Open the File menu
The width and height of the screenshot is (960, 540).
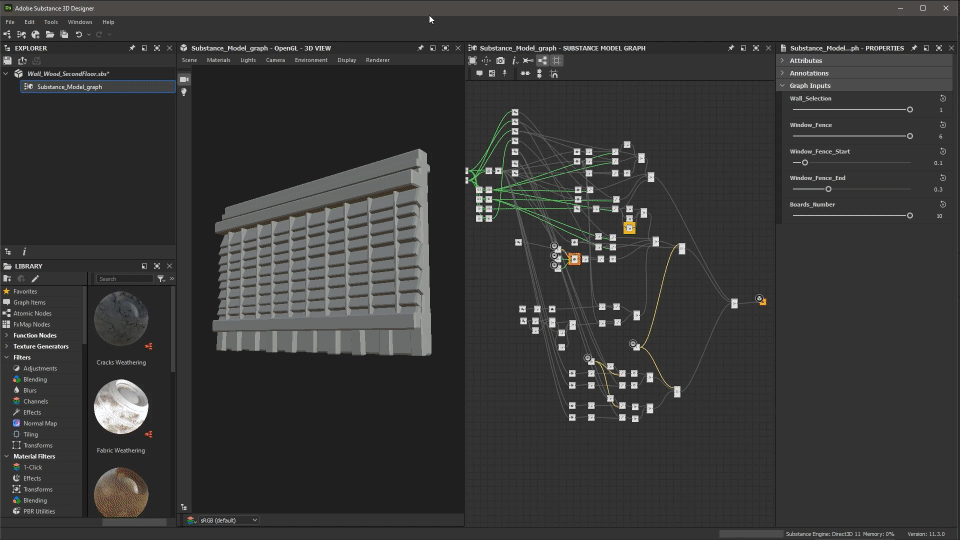pos(10,22)
